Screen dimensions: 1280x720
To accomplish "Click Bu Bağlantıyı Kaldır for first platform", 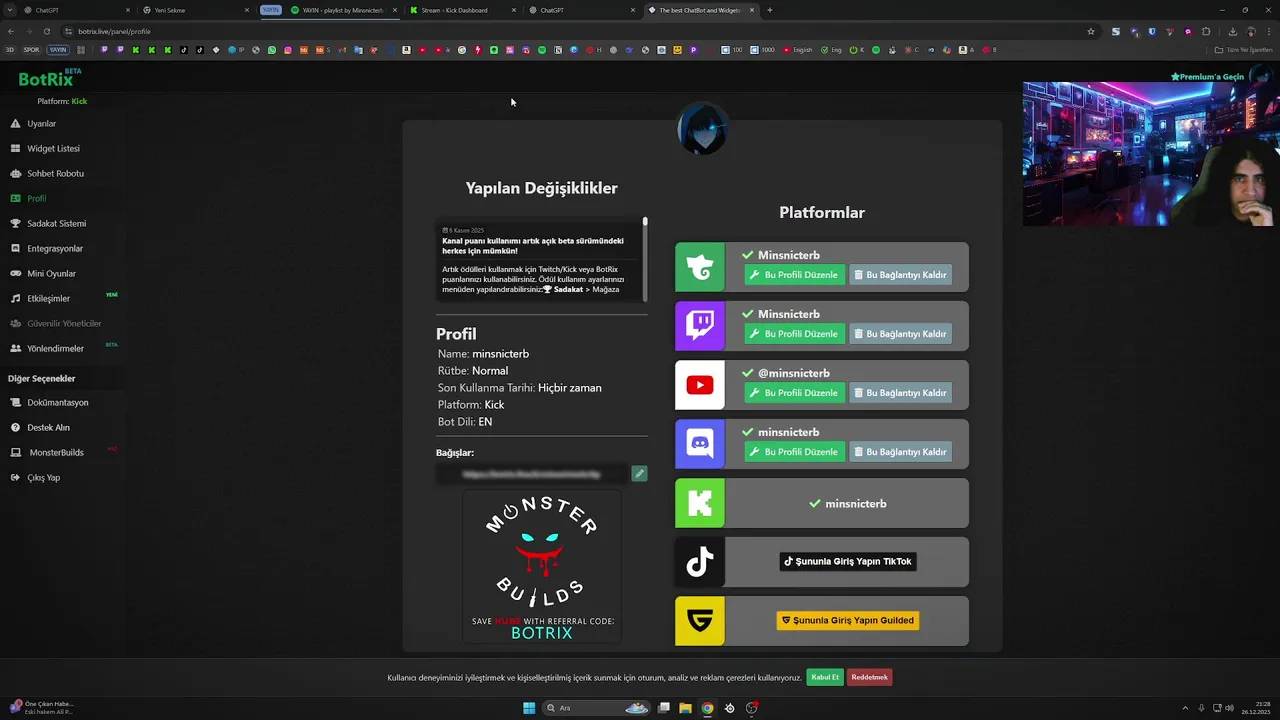I will [900, 275].
